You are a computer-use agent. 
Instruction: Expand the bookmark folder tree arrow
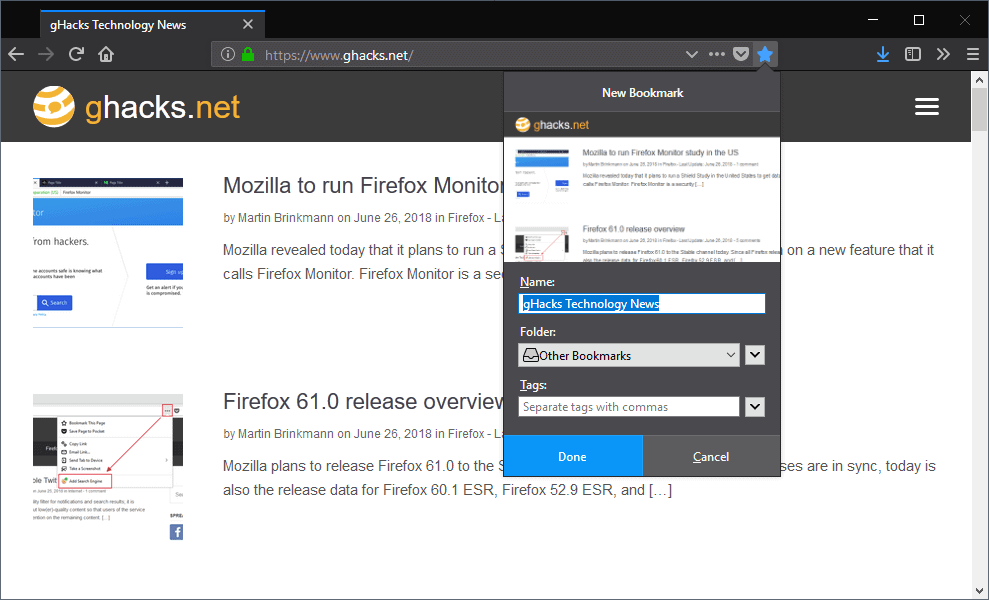pos(755,354)
